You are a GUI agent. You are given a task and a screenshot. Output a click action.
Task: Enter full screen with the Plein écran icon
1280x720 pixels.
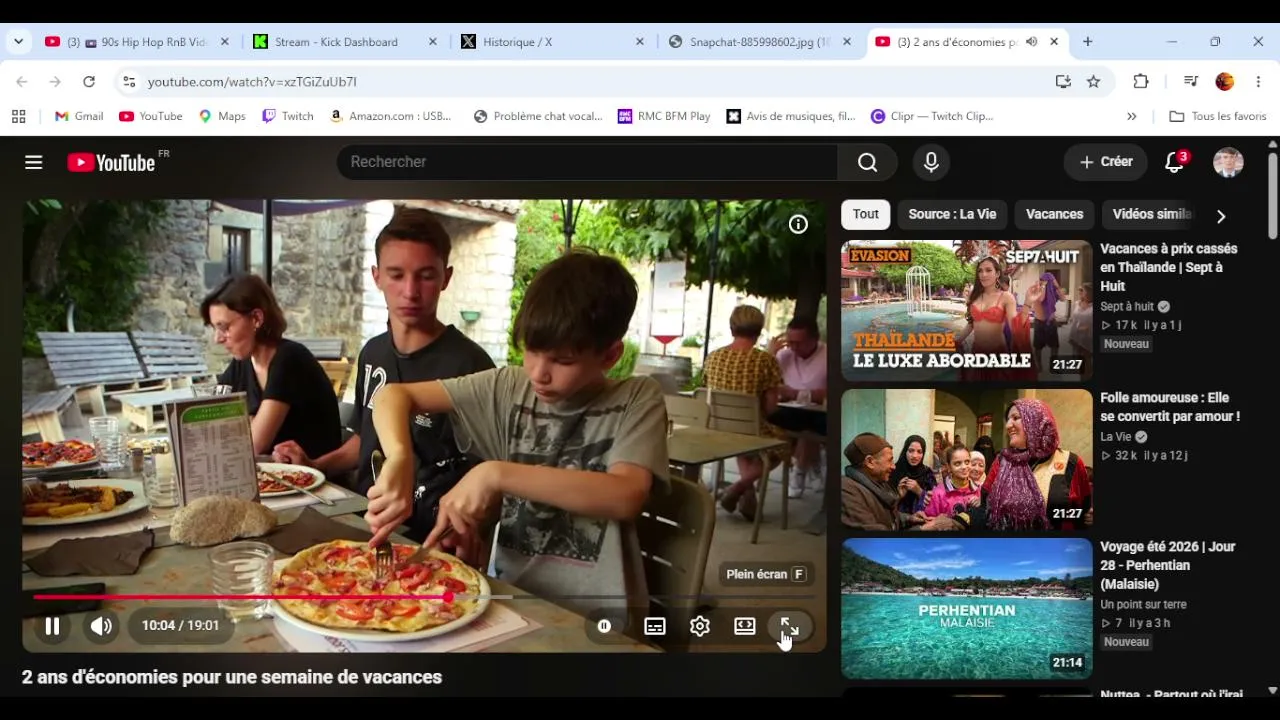(x=789, y=627)
